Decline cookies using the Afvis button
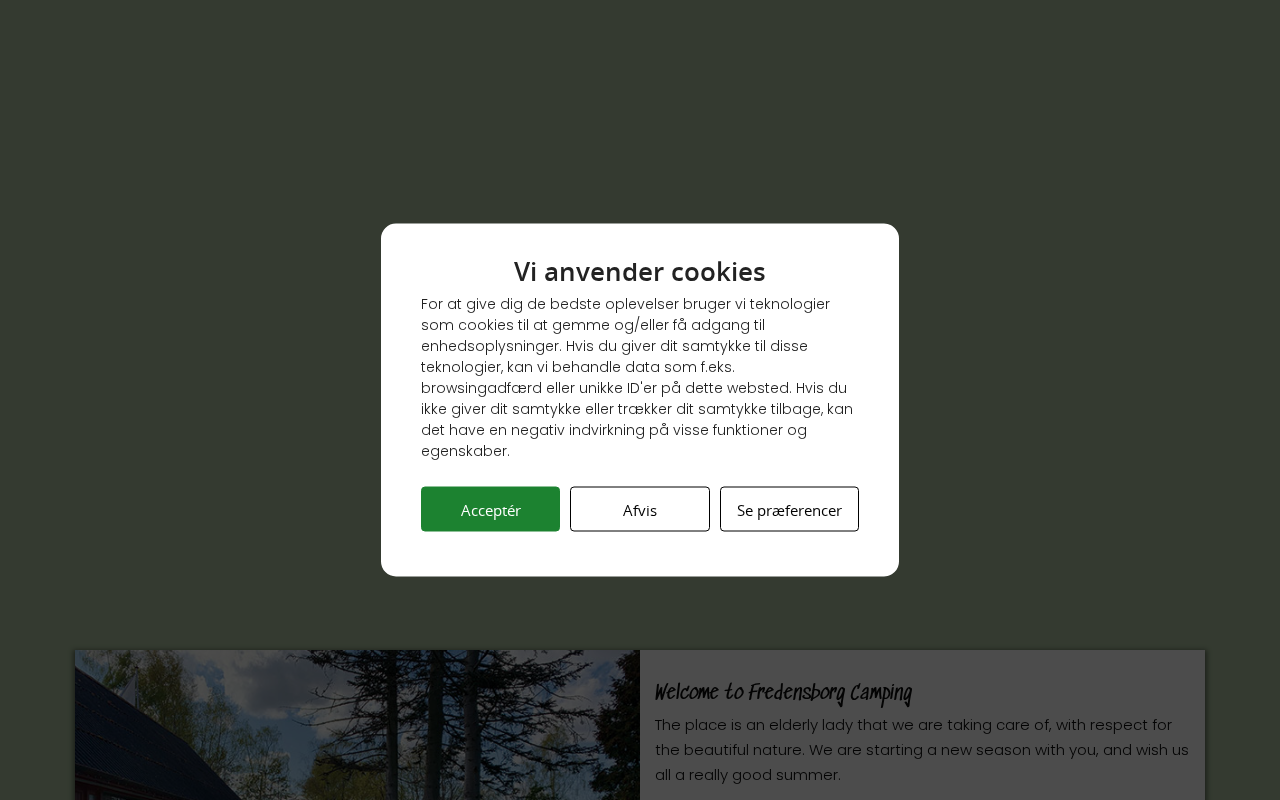Viewport: 1280px width, 800px height. [x=640, y=509]
